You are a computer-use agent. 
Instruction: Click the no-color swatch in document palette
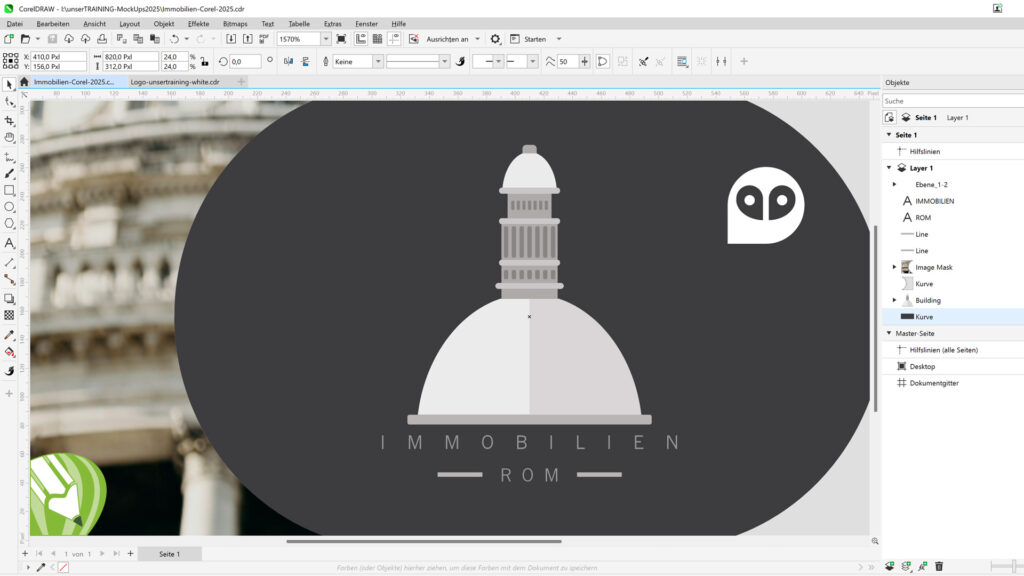63,567
